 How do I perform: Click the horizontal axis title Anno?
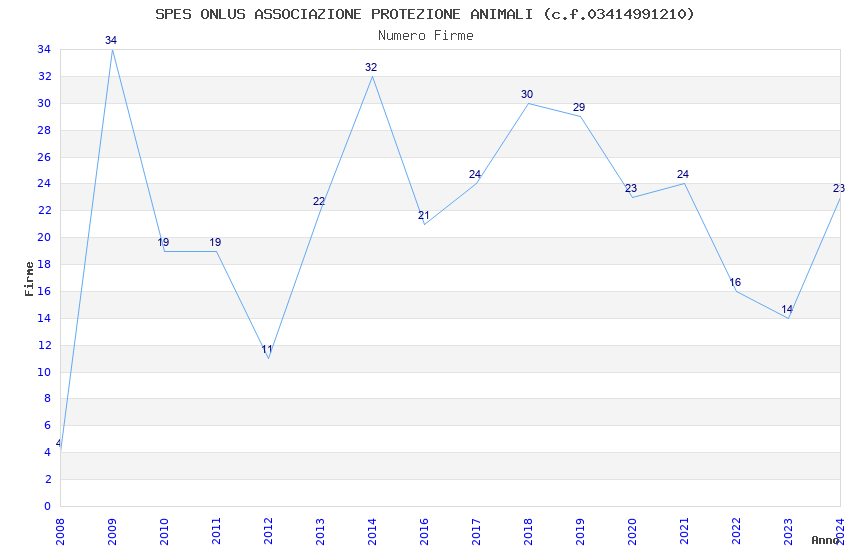click(825, 540)
